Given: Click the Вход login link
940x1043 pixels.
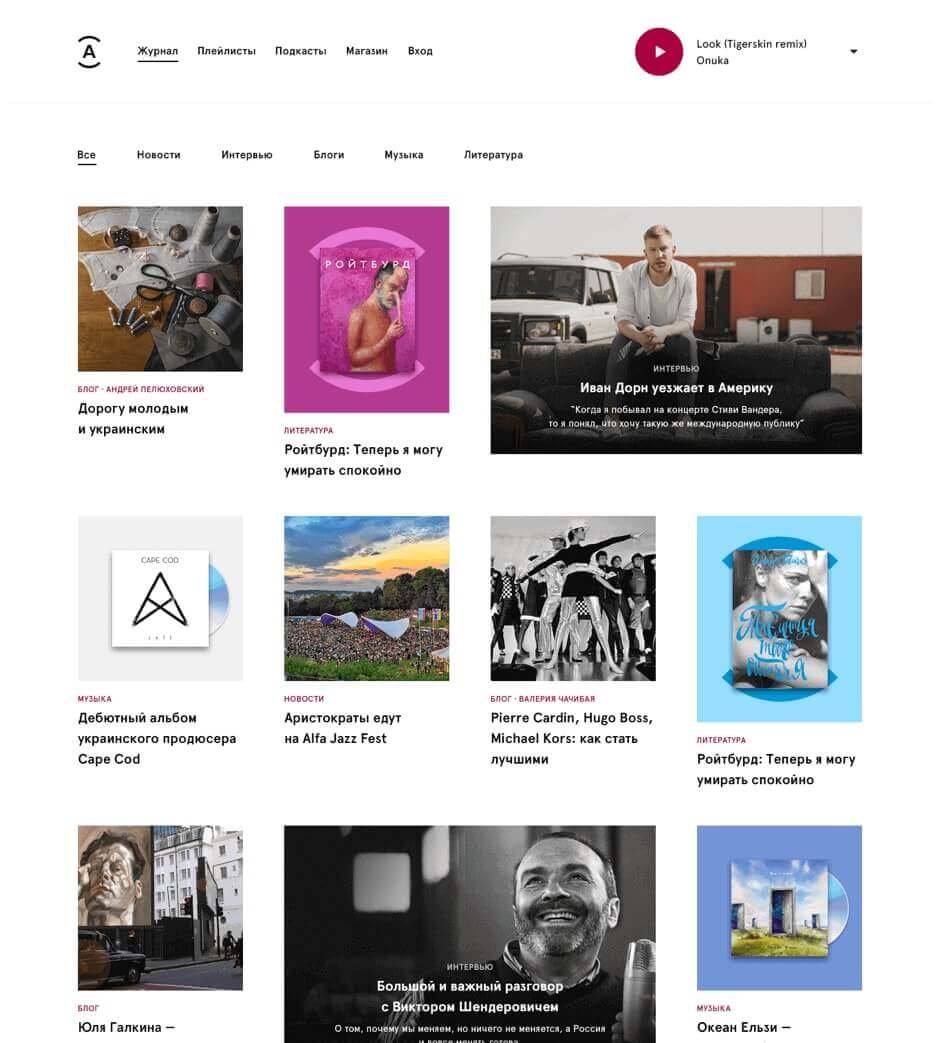Looking at the screenshot, I should tap(420, 51).
